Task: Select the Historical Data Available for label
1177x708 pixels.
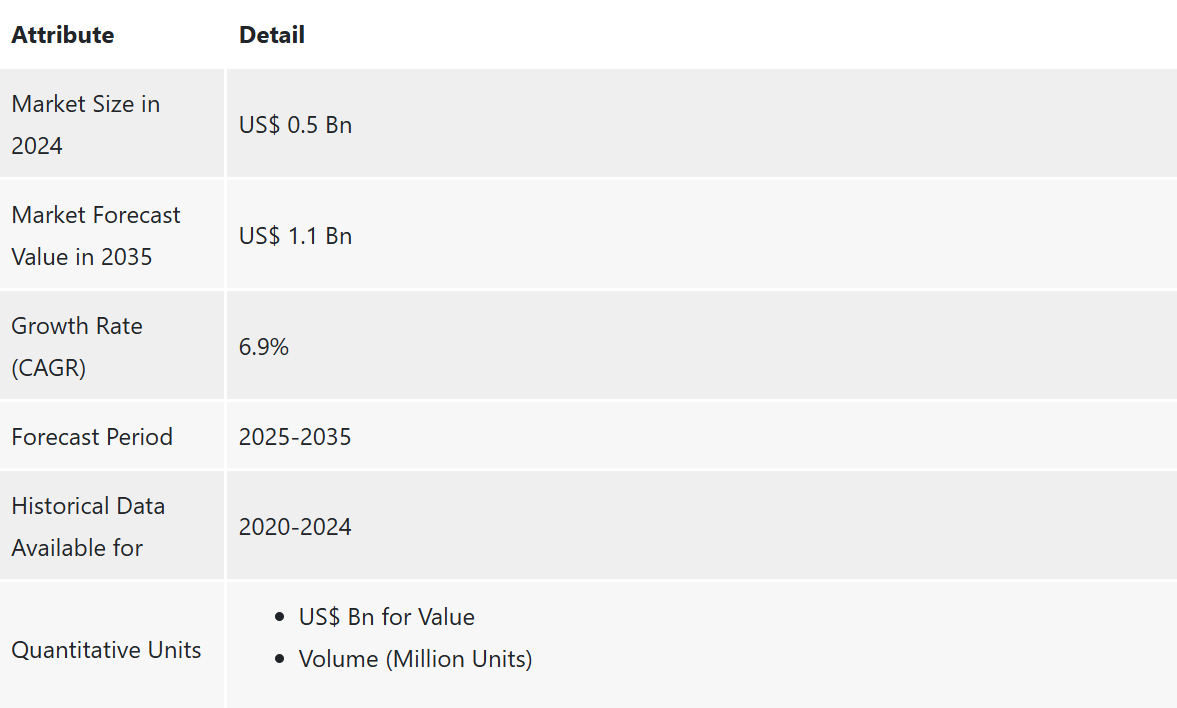Action: coord(88,527)
